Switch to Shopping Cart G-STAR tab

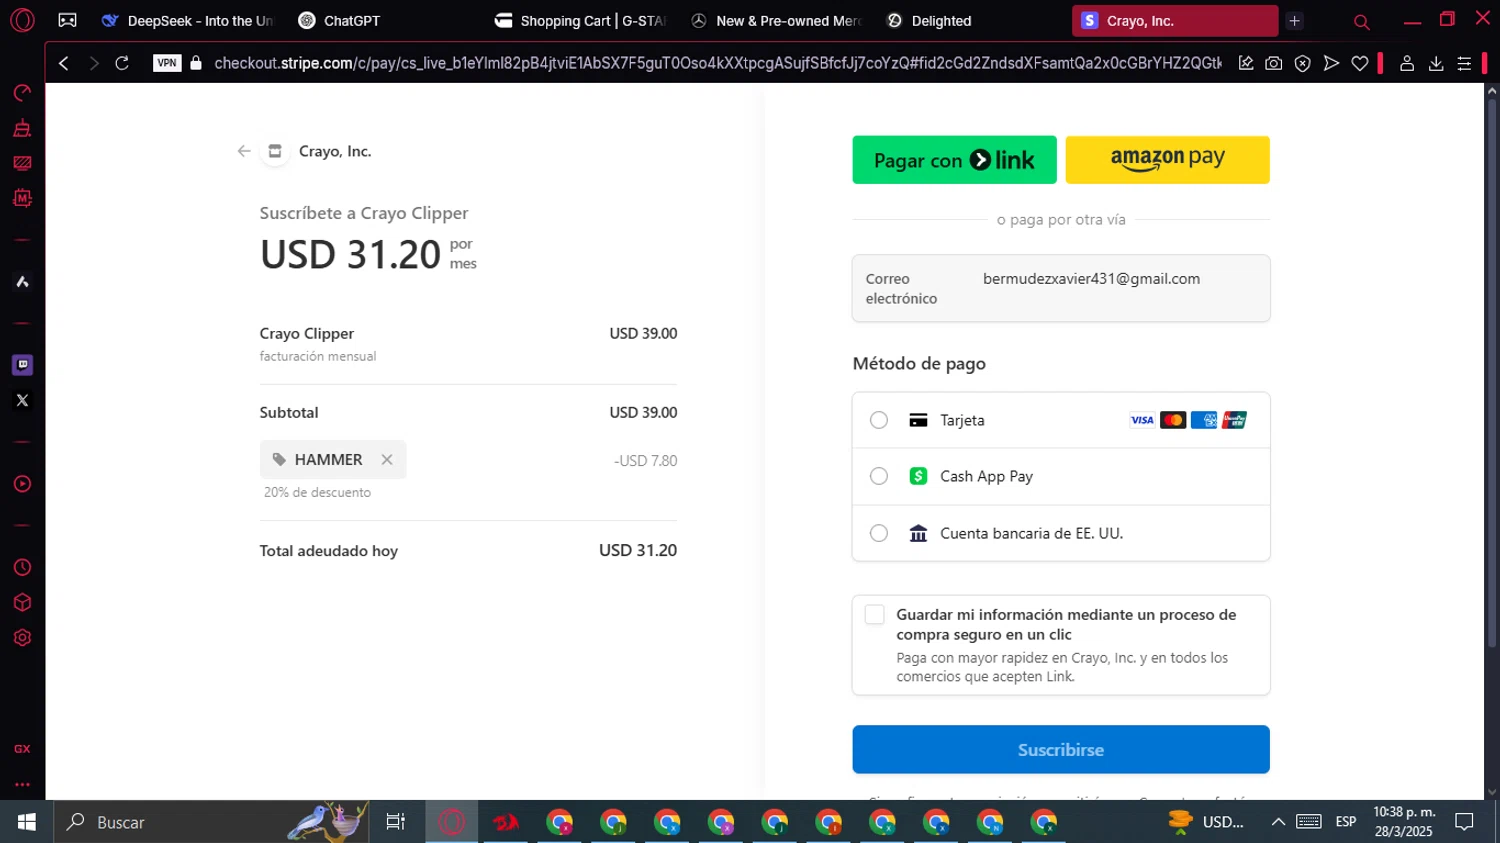(580, 21)
